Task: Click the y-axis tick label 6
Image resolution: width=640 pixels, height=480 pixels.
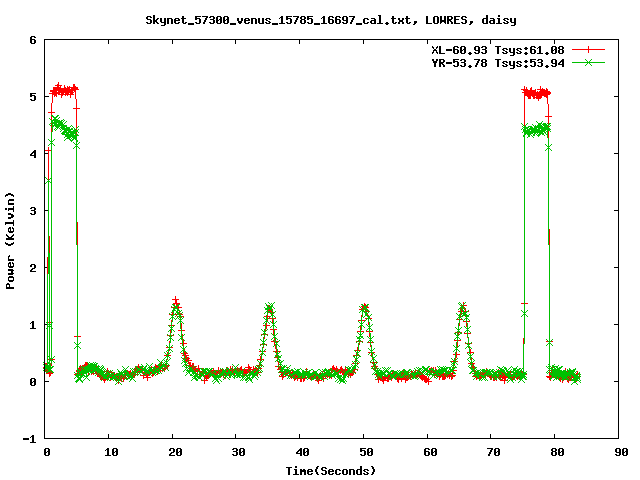Action: pyautogui.click(x=33, y=41)
